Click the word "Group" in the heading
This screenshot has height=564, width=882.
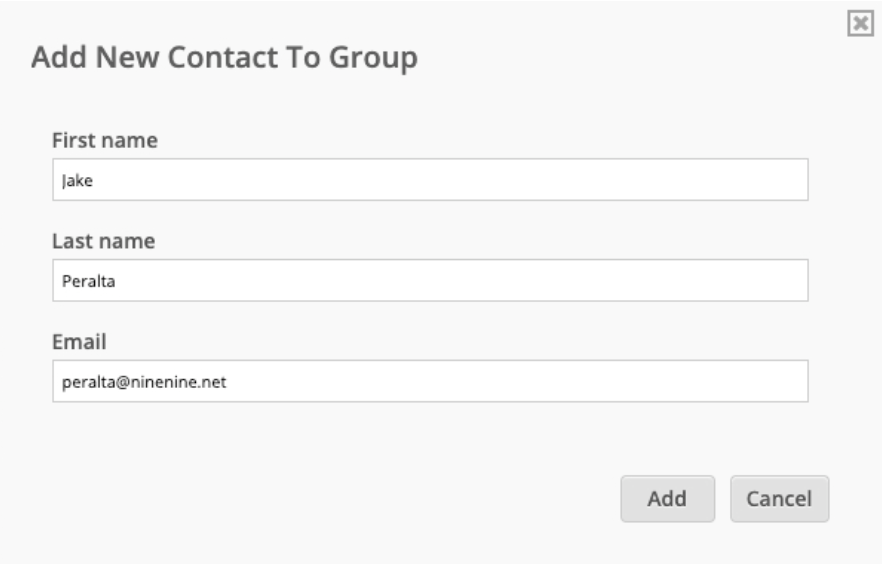tap(373, 58)
